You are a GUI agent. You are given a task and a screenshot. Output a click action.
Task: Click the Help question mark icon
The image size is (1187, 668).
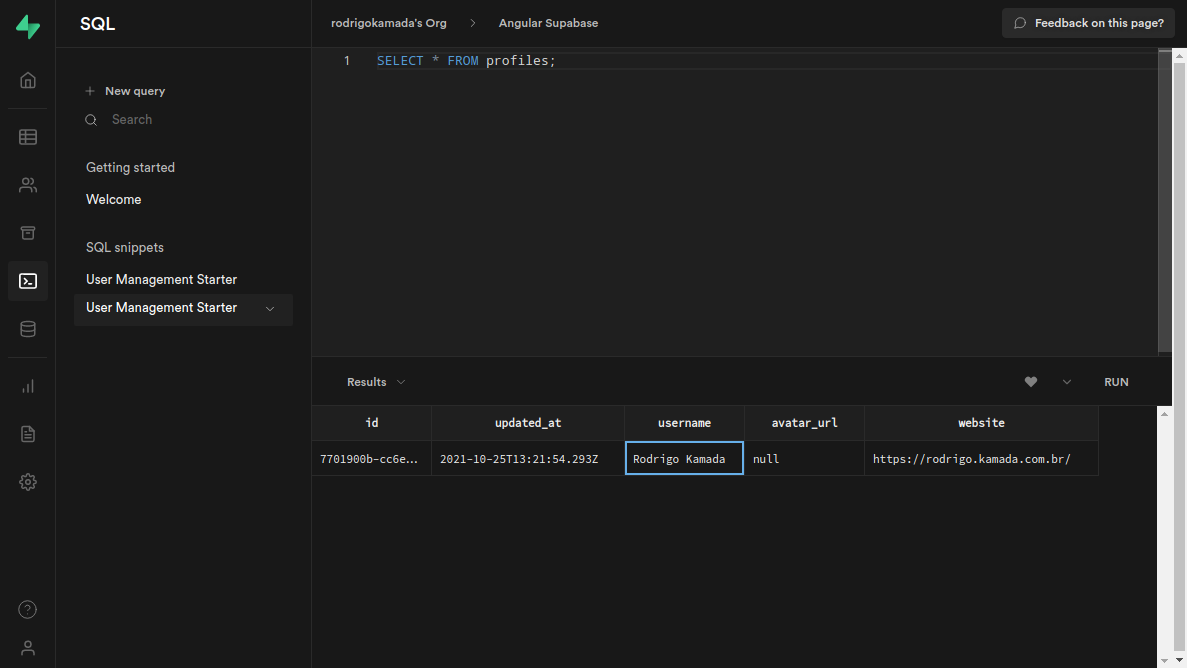(x=28, y=610)
